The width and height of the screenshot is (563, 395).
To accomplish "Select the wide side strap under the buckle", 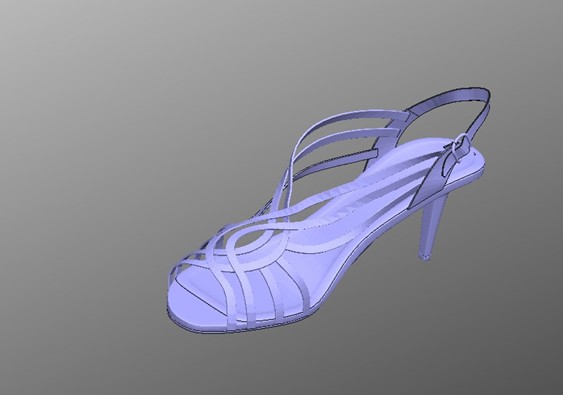I will coord(428,183).
